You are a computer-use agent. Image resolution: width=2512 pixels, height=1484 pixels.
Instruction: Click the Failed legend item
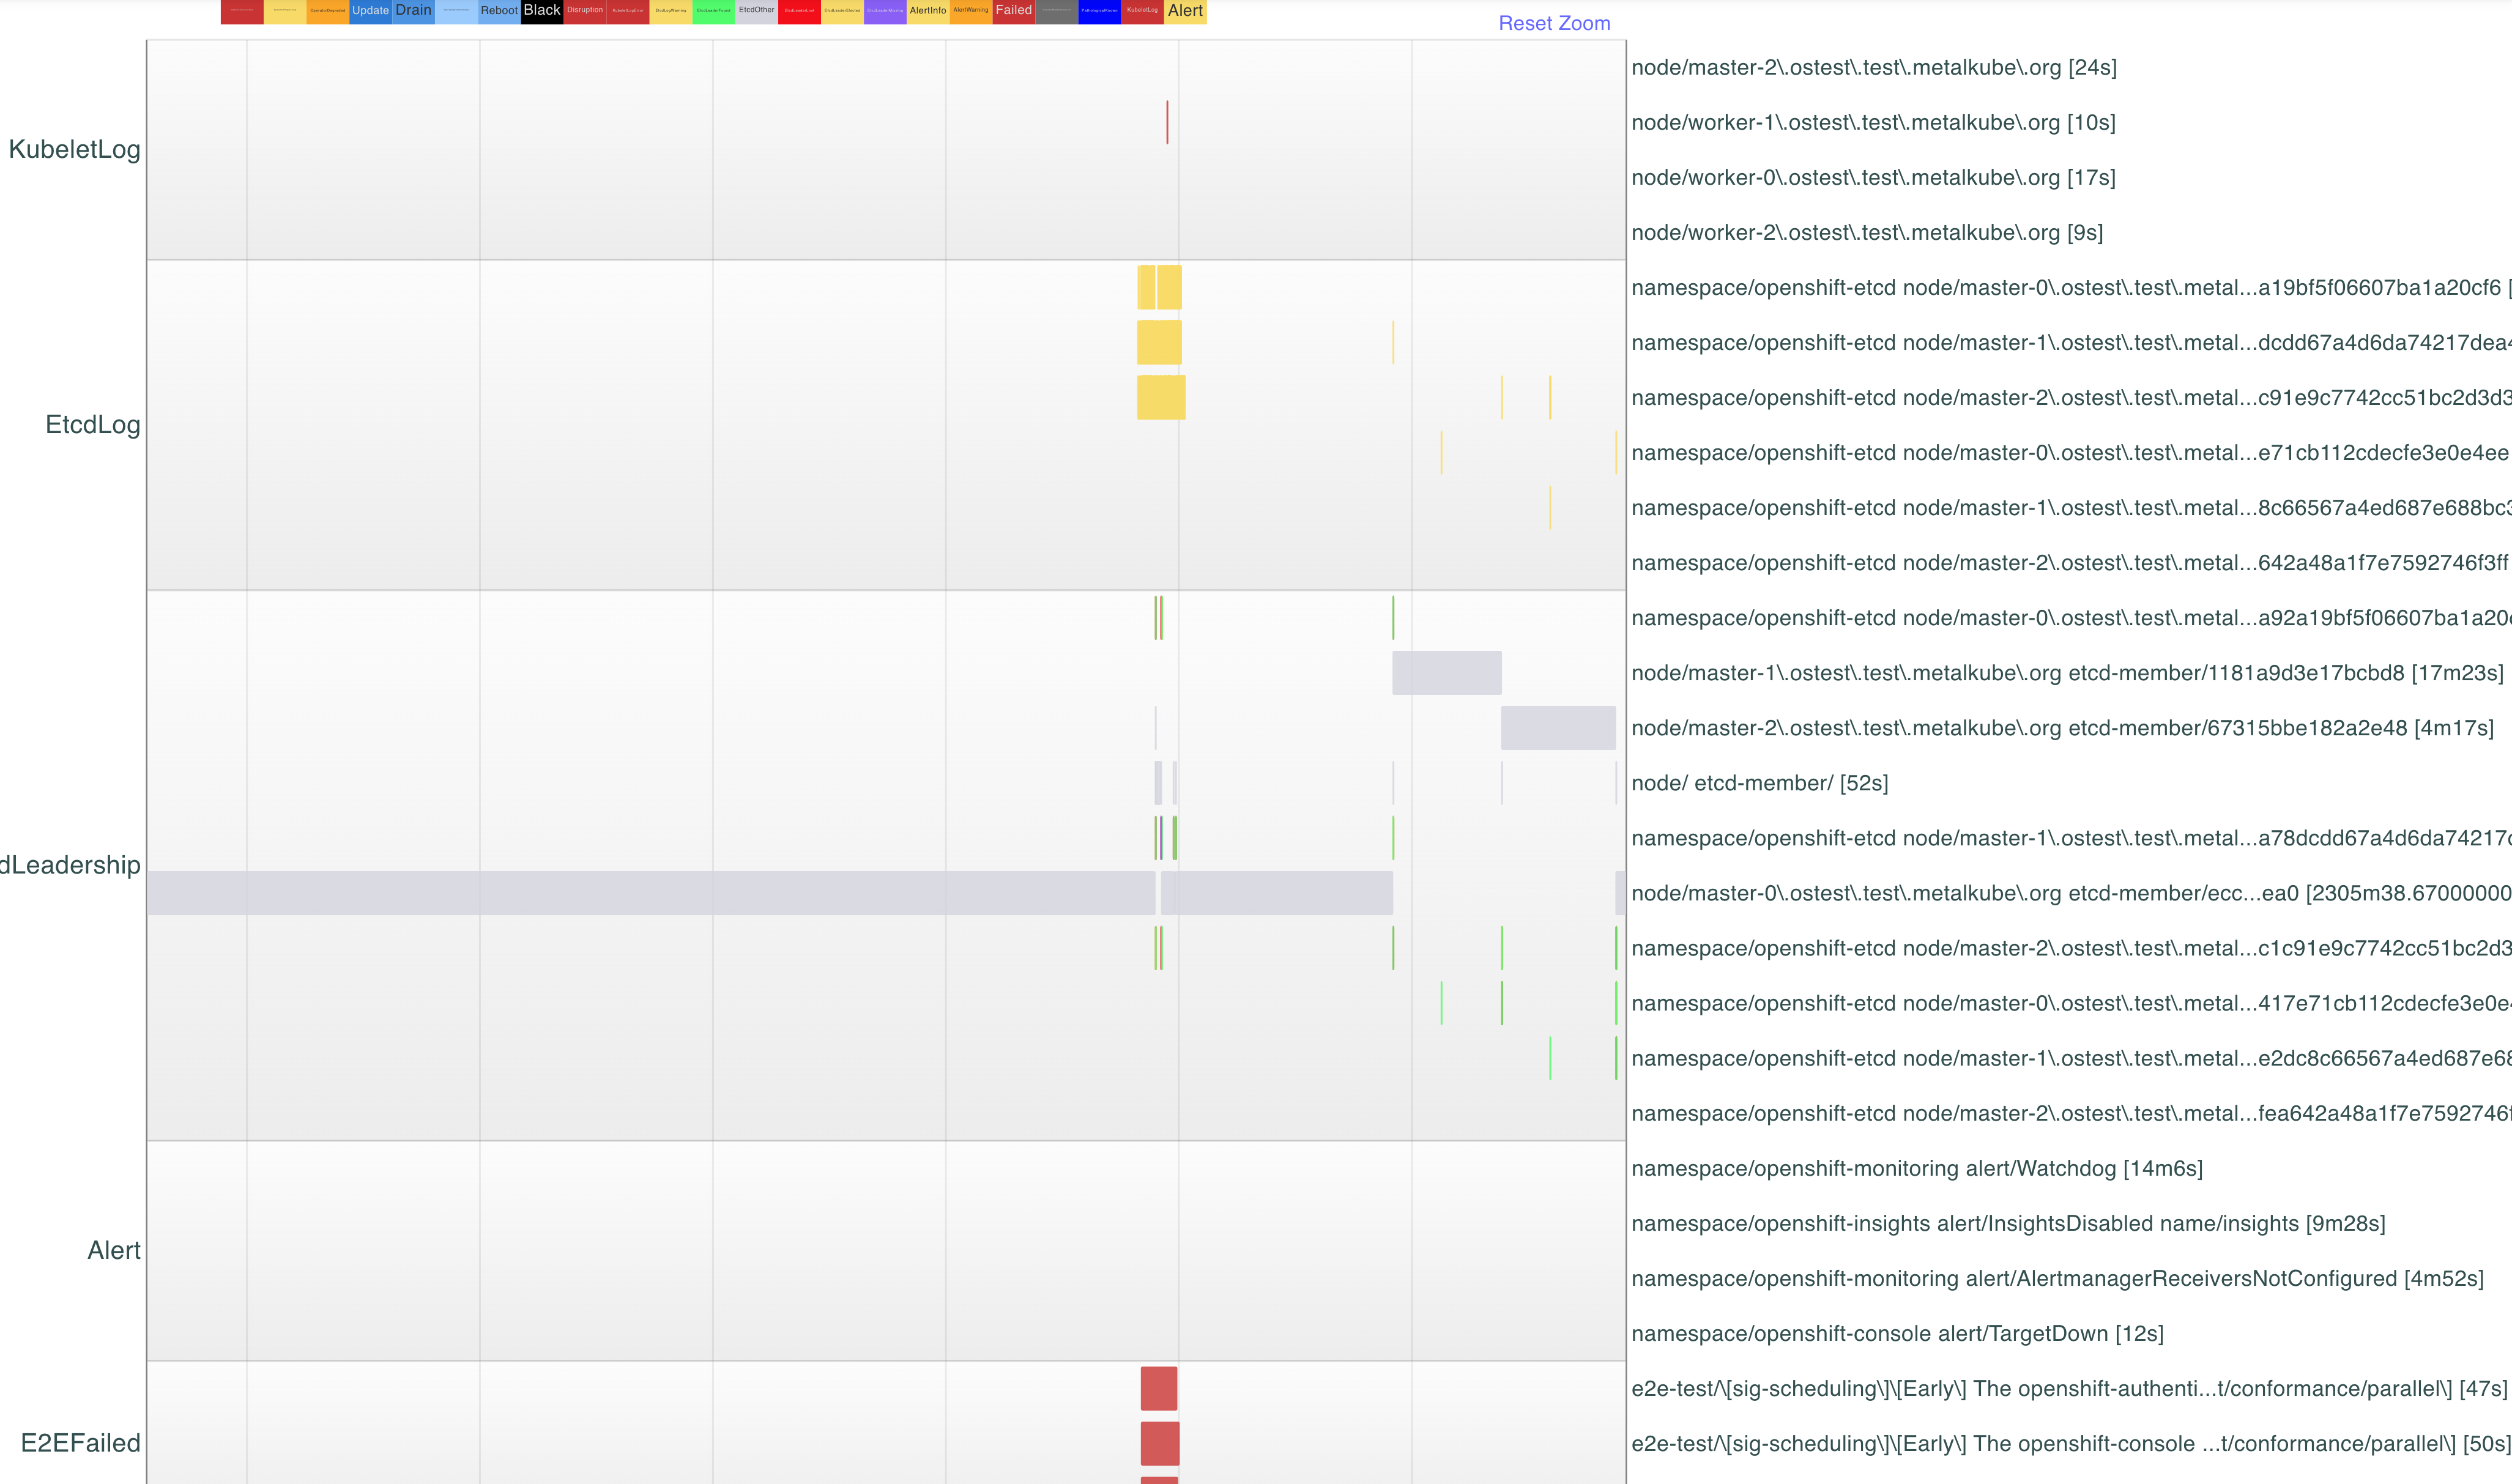point(1013,11)
